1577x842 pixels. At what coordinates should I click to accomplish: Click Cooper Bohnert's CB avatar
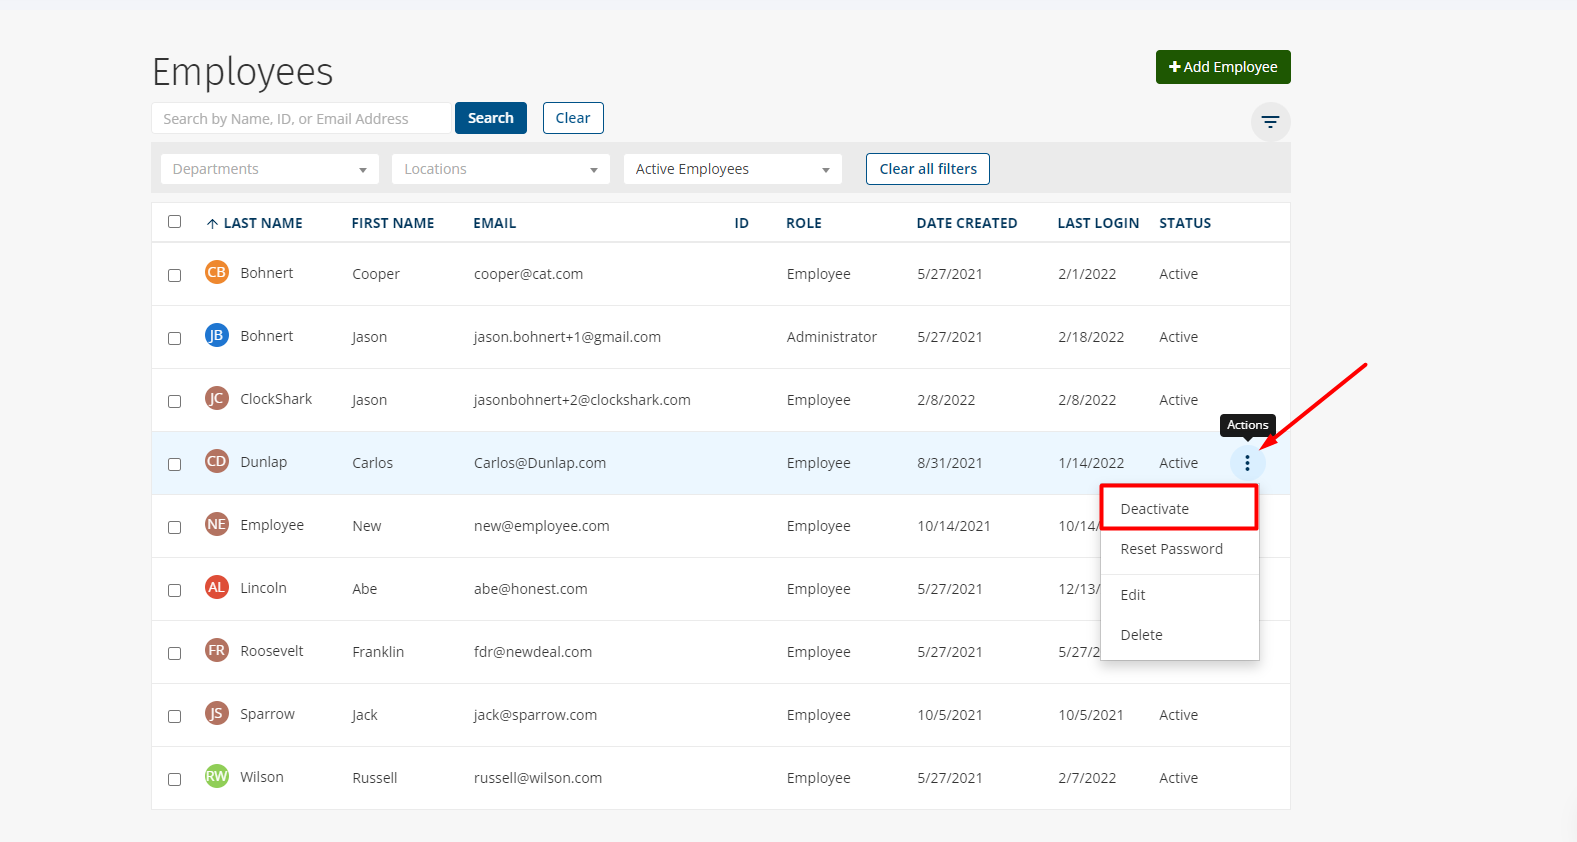[216, 273]
